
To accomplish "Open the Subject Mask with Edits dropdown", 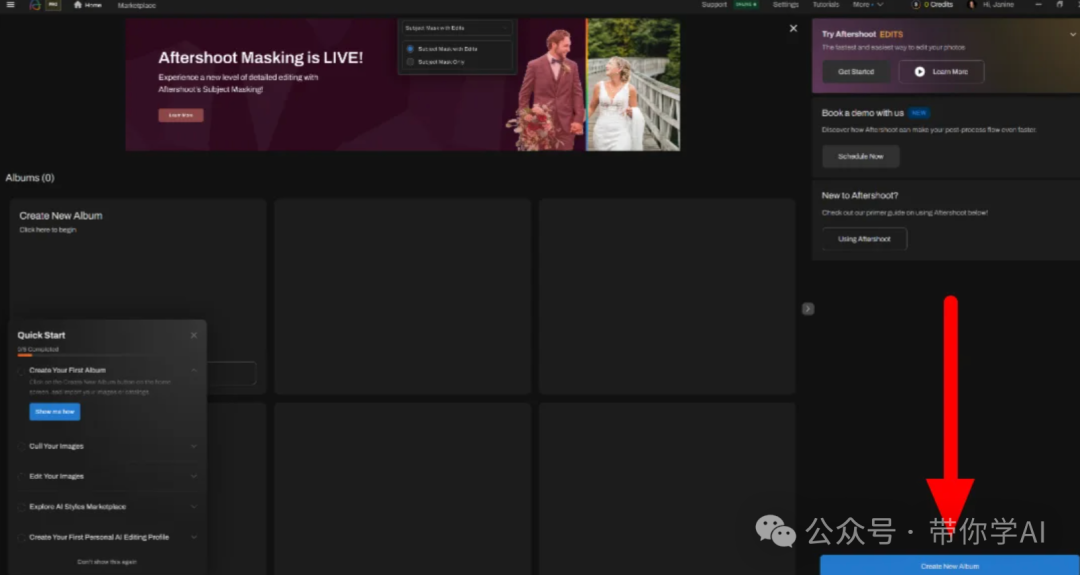I will [456, 28].
